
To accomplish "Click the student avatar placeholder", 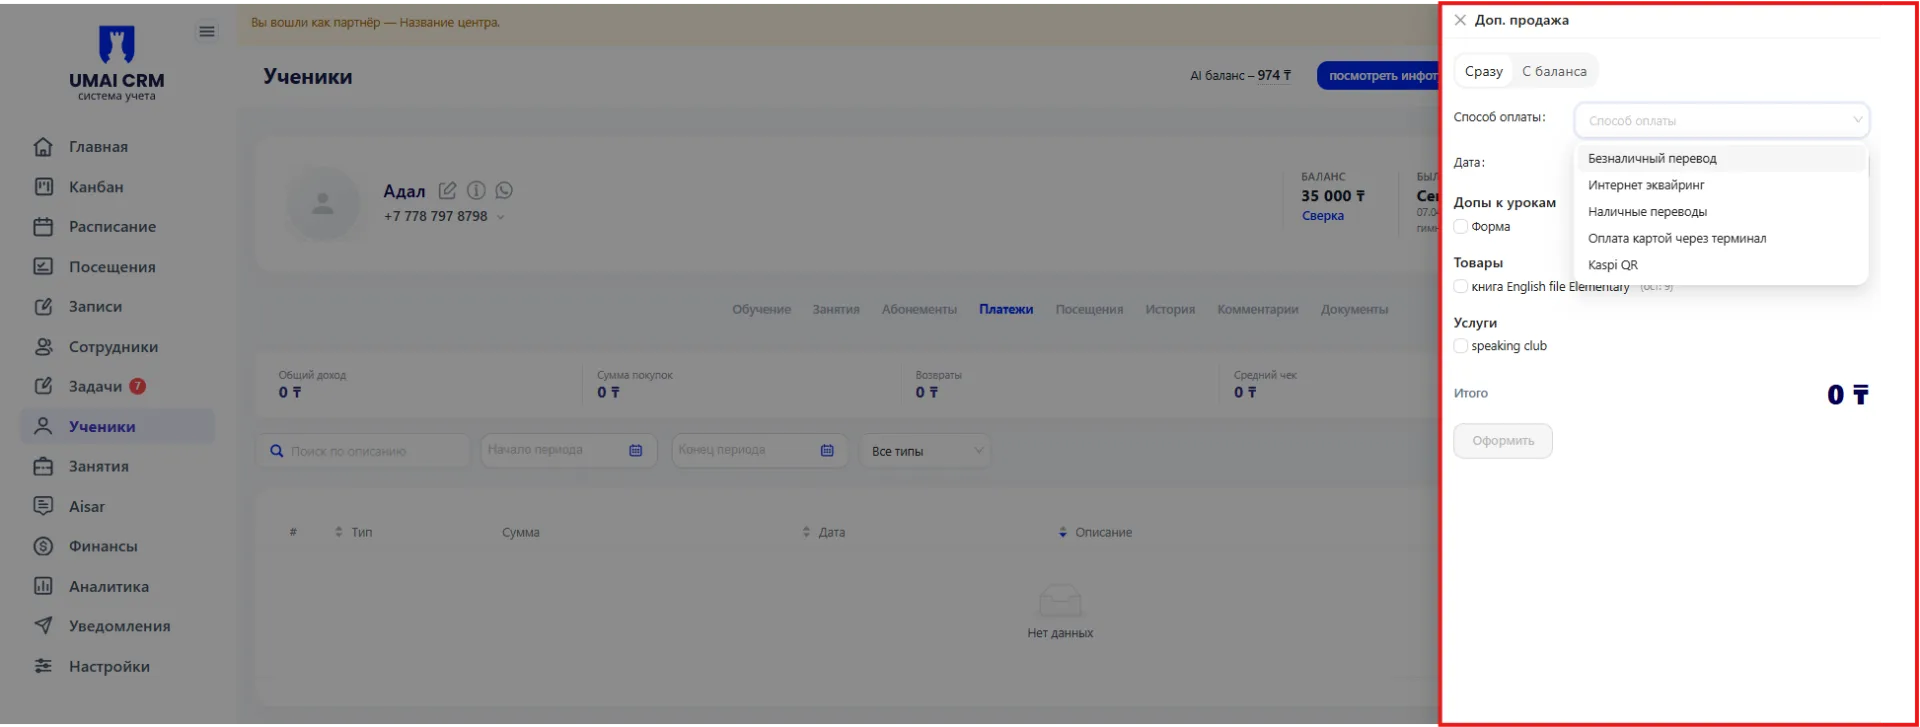I will point(322,204).
